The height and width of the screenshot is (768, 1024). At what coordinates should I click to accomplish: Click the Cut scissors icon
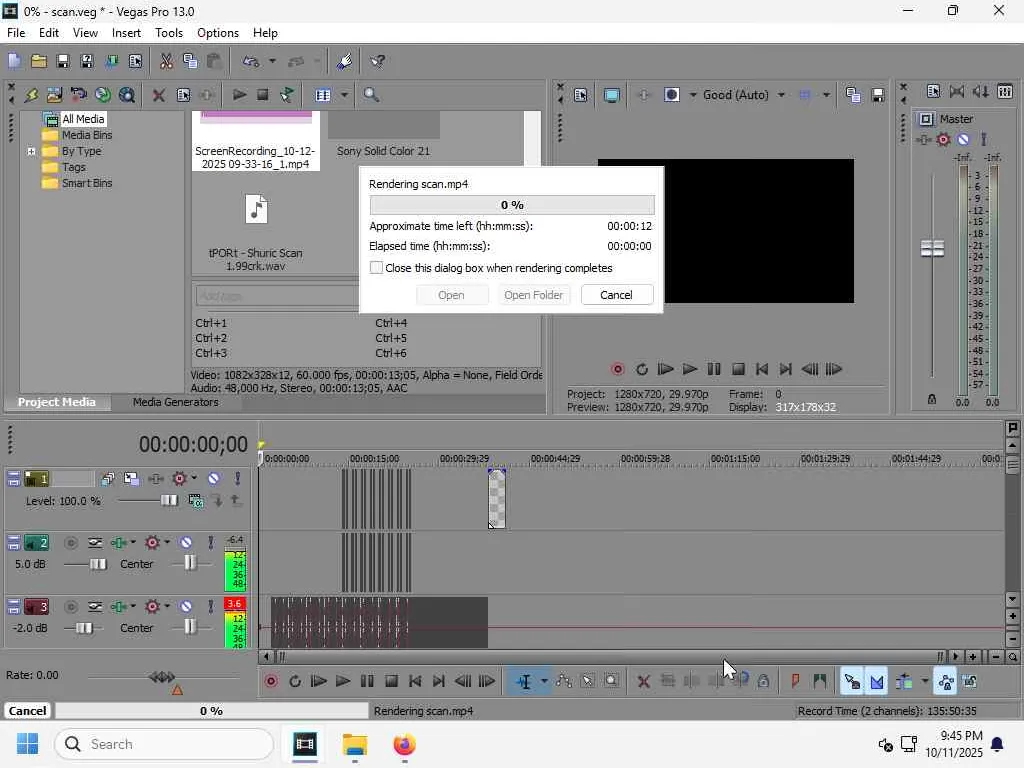167,61
